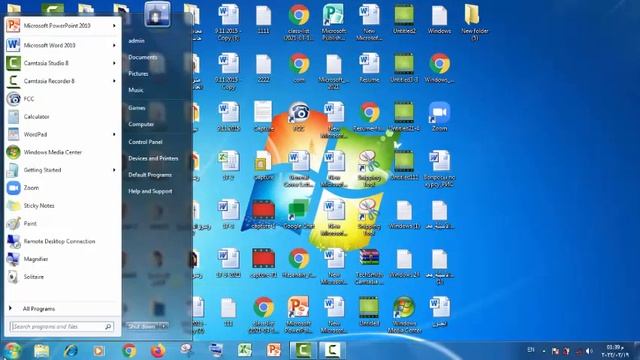
Task: Launch Windows Media Center from Start menu
Action: coord(63,152)
